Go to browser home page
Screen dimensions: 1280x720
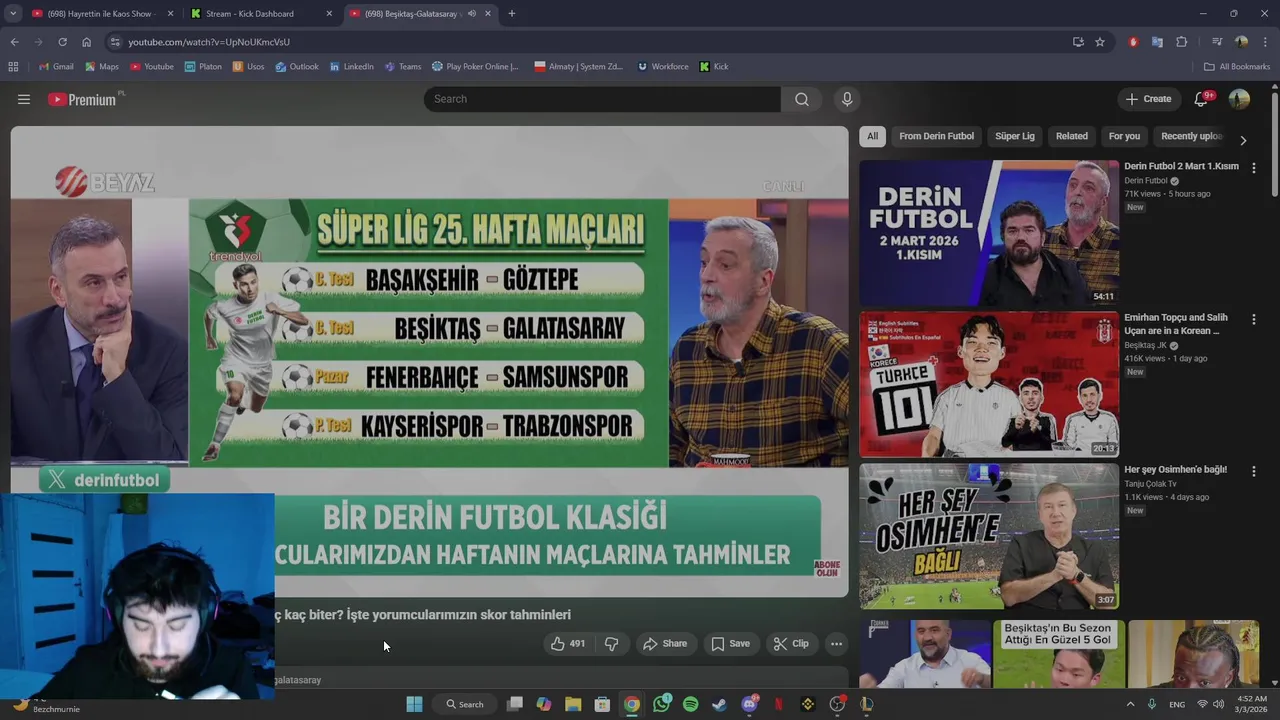point(86,42)
